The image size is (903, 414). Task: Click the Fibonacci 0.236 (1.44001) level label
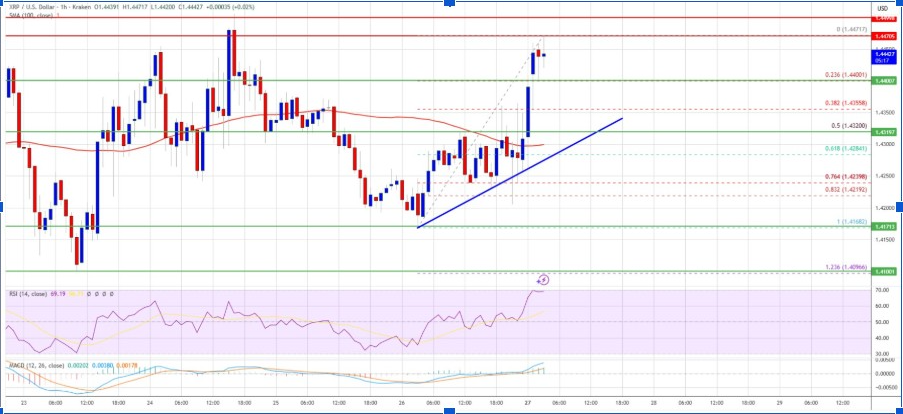click(844, 75)
